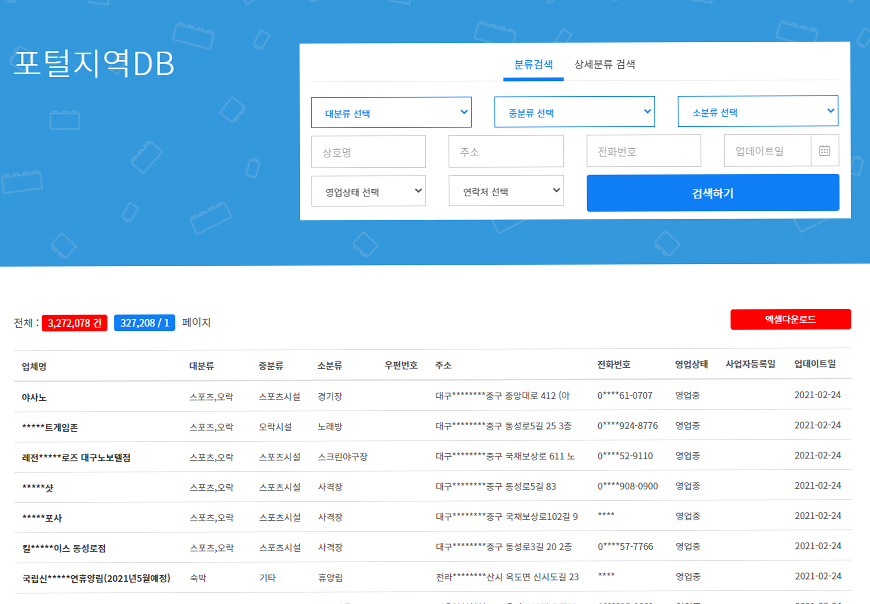Select the 킬*****이스 동성로점 business name
This screenshot has height=604, width=870.
coord(64,548)
